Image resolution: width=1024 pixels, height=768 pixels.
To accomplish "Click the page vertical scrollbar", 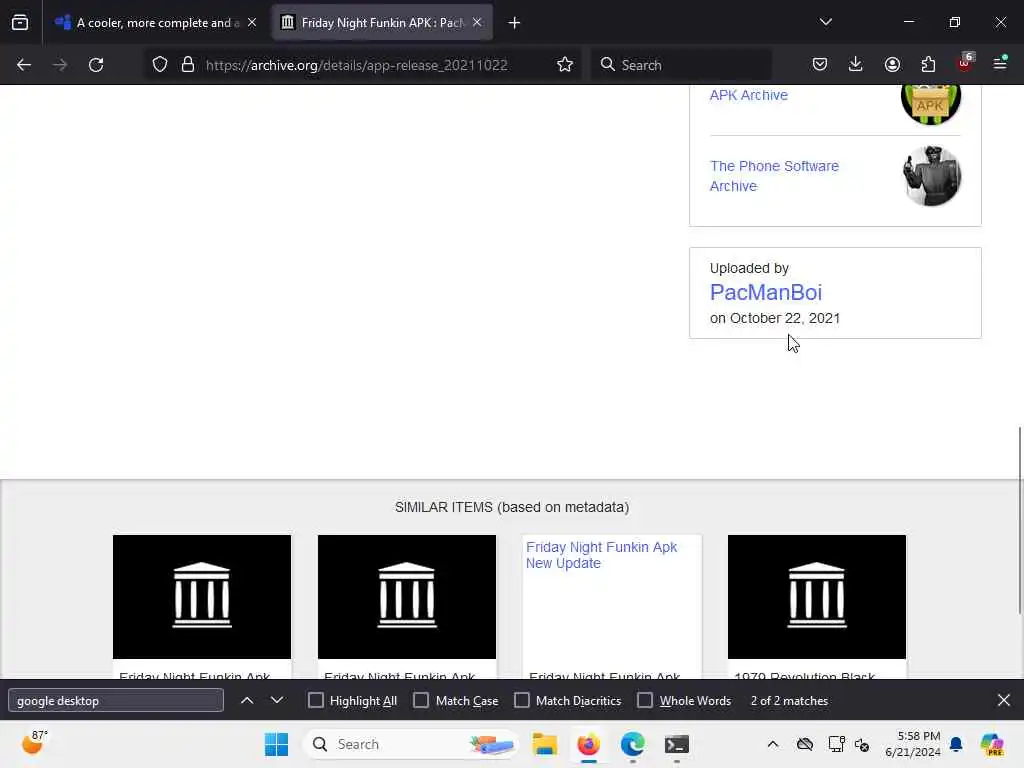I will [x=1019, y=520].
